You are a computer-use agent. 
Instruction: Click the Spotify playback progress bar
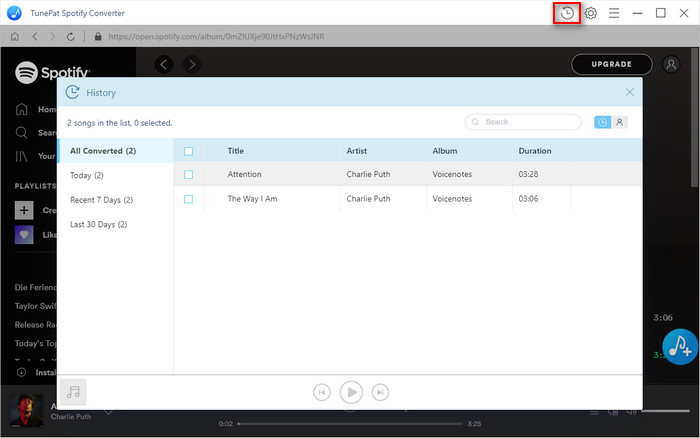350,423
